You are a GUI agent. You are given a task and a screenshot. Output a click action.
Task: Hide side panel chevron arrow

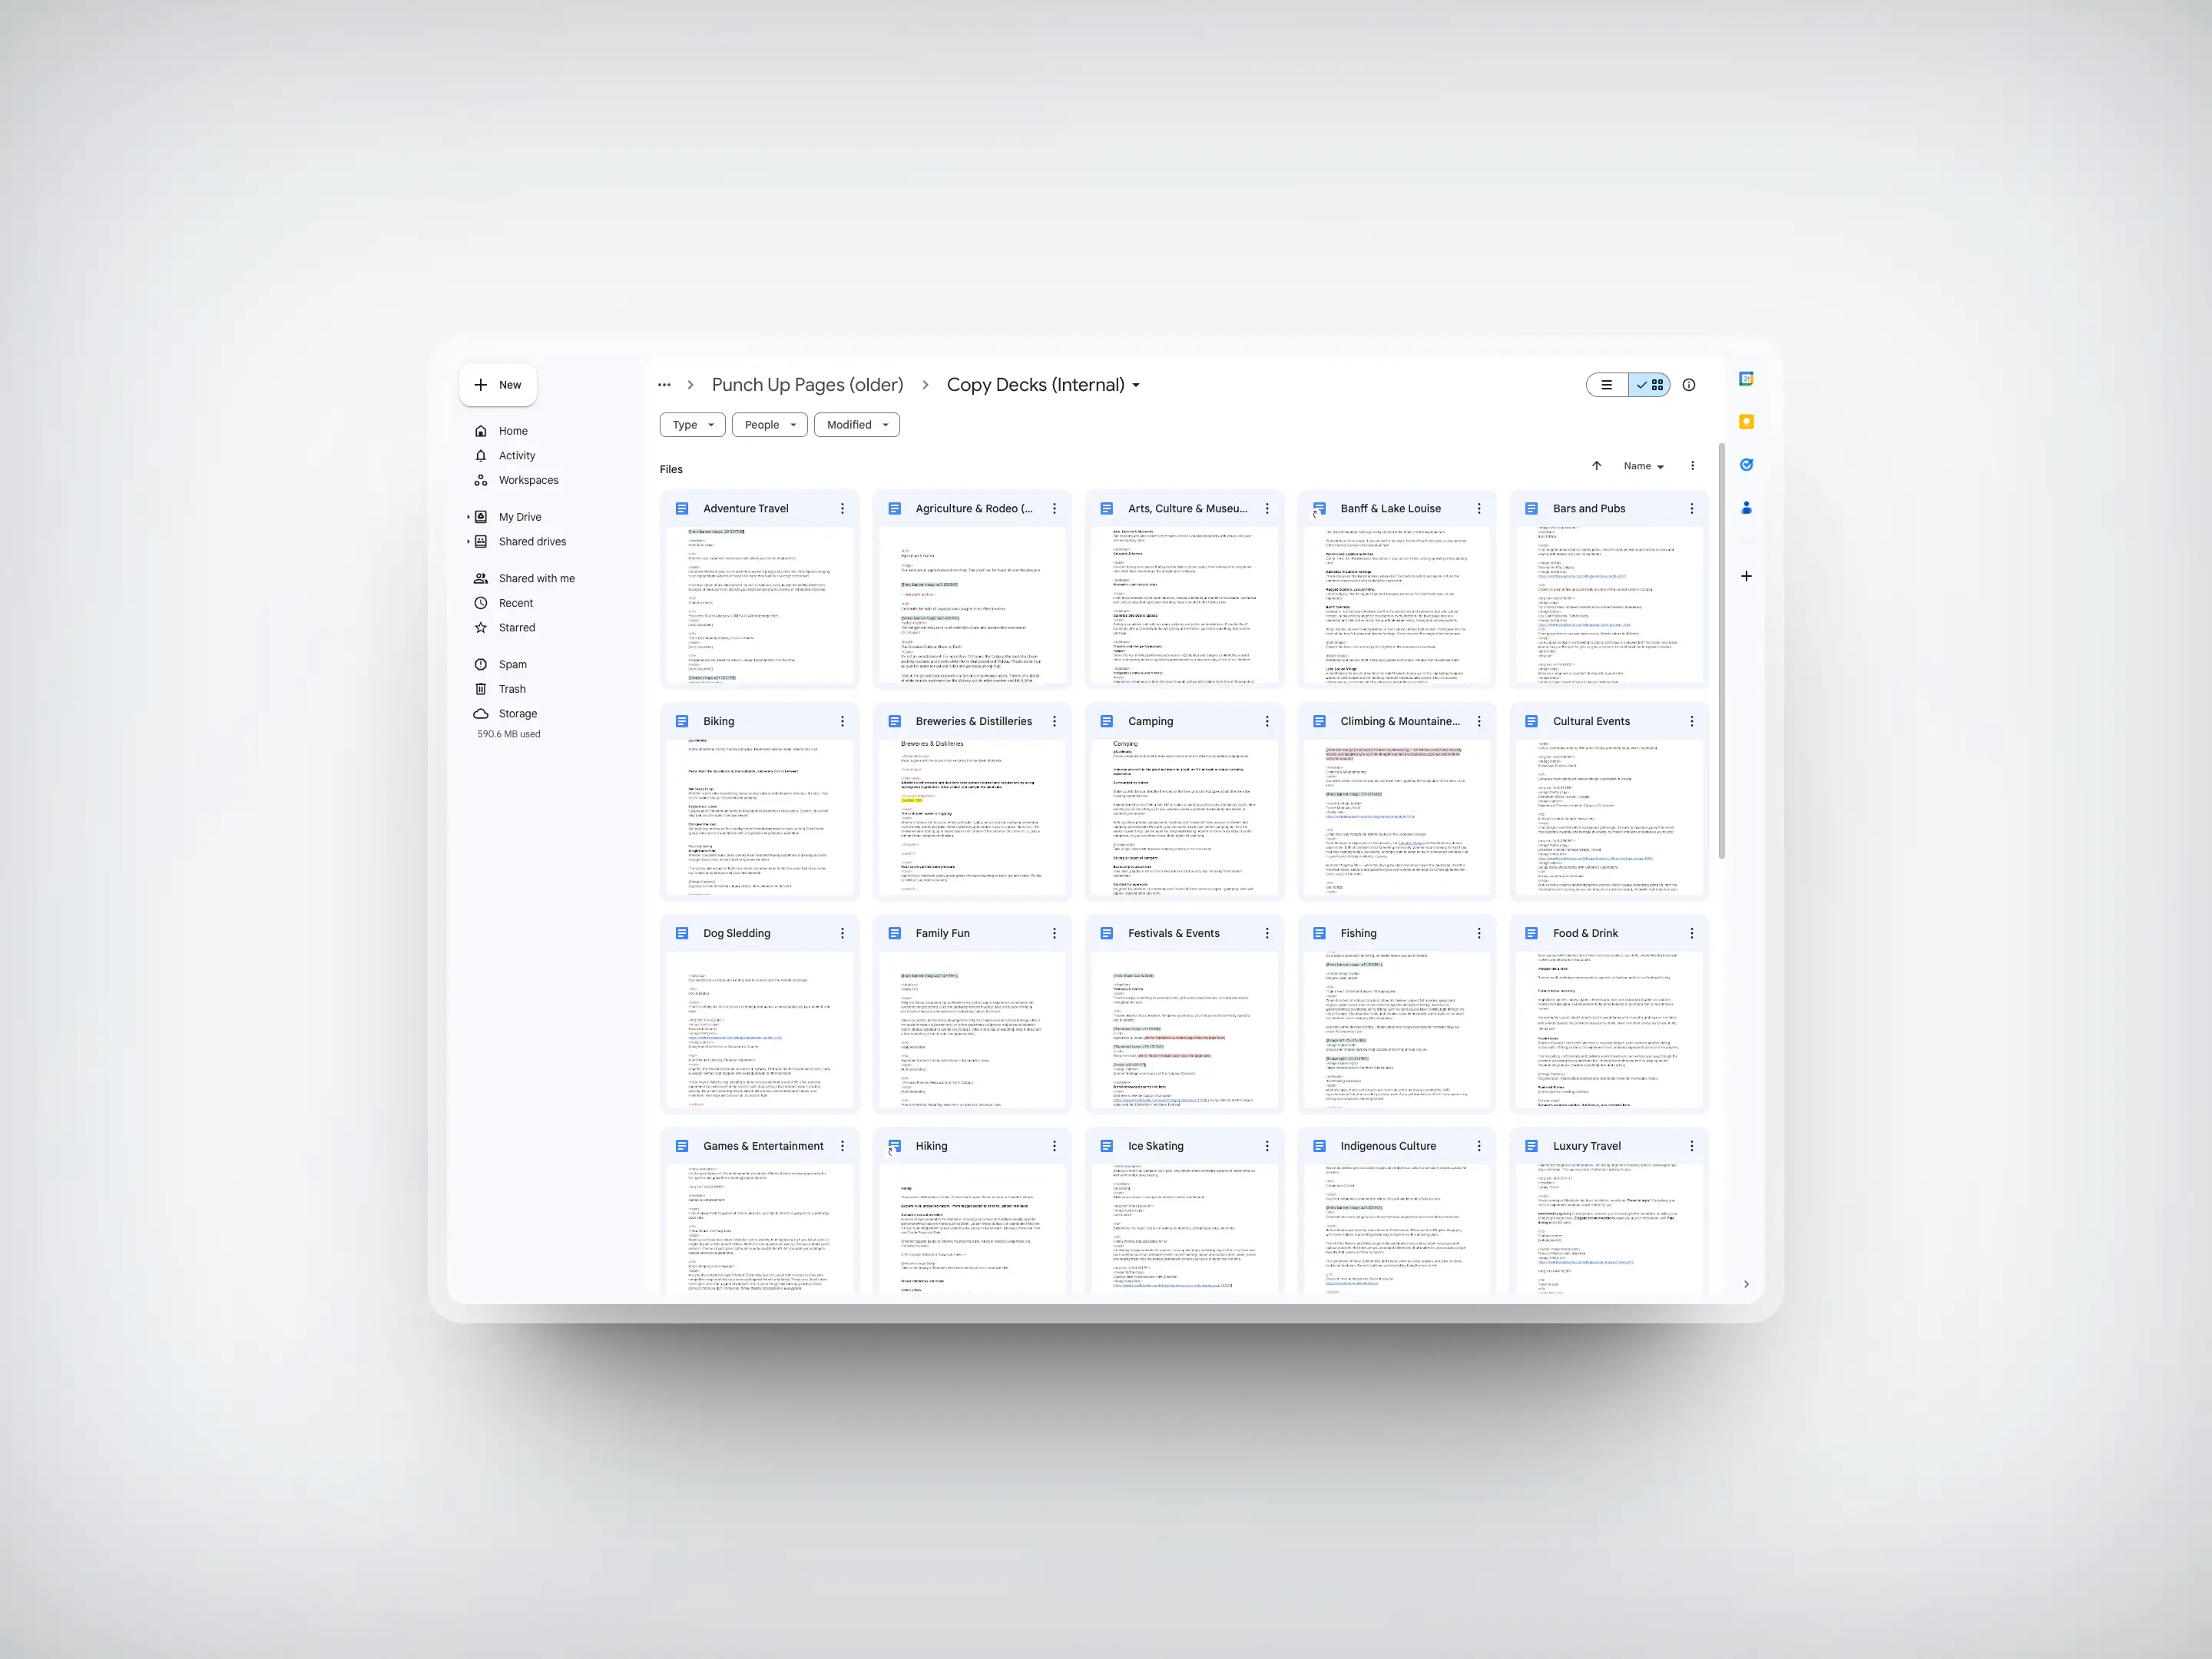coord(1746,1284)
